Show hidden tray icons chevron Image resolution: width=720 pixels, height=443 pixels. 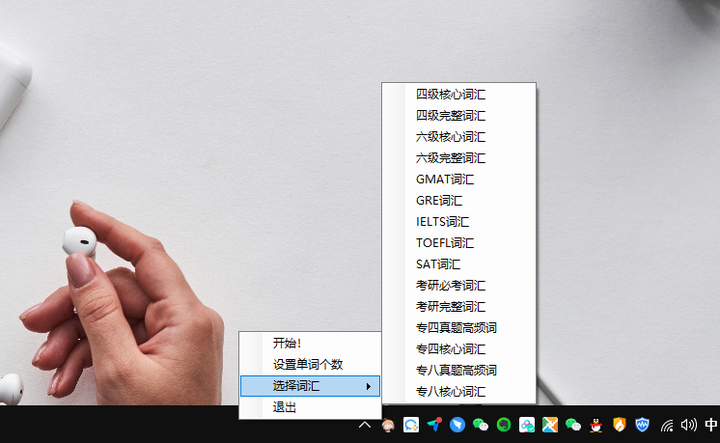pos(365,425)
